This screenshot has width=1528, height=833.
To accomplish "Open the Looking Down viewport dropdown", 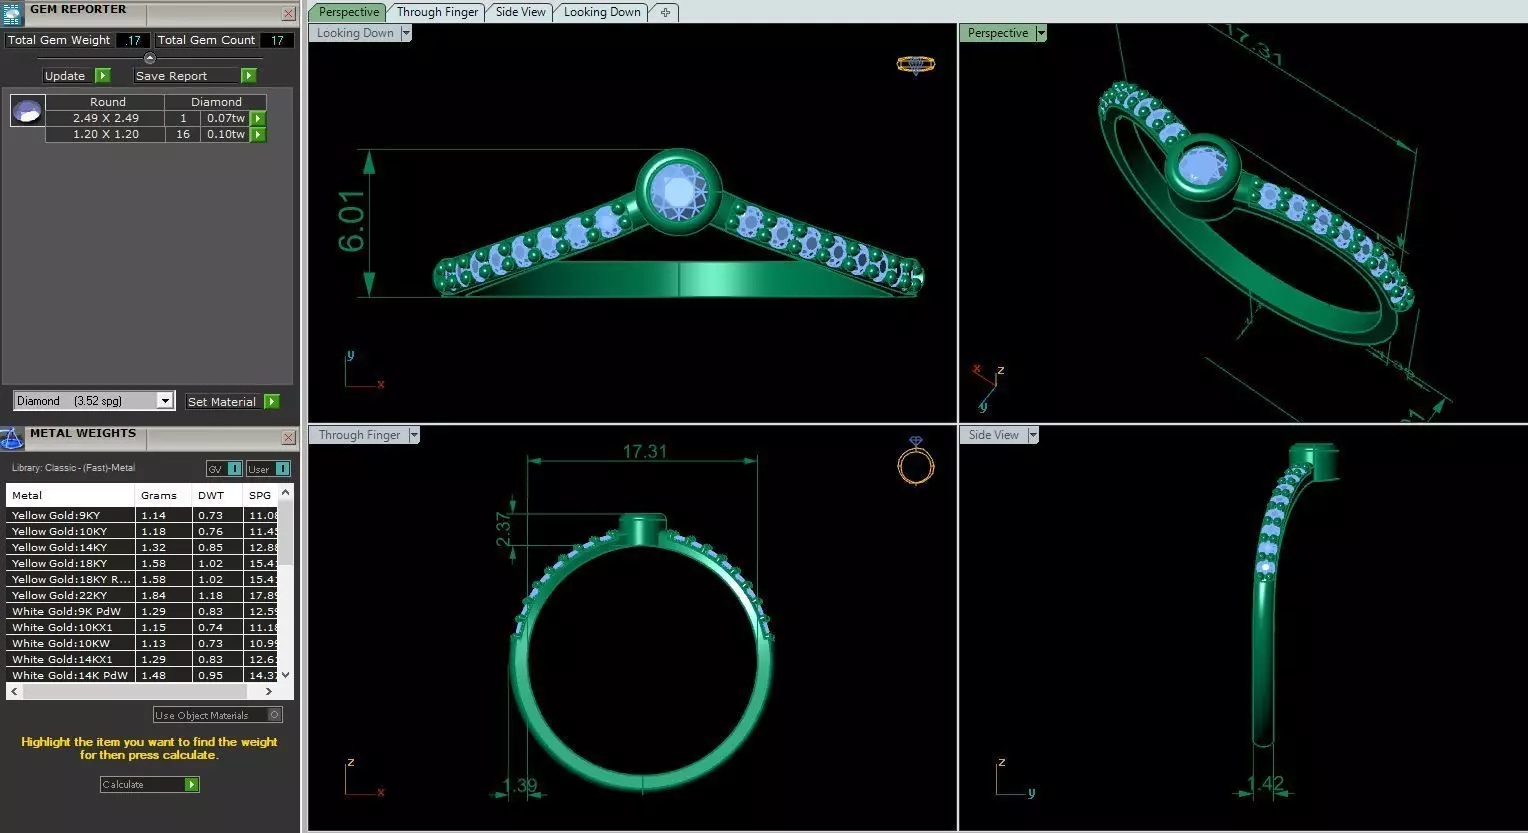I will (x=406, y=33).
